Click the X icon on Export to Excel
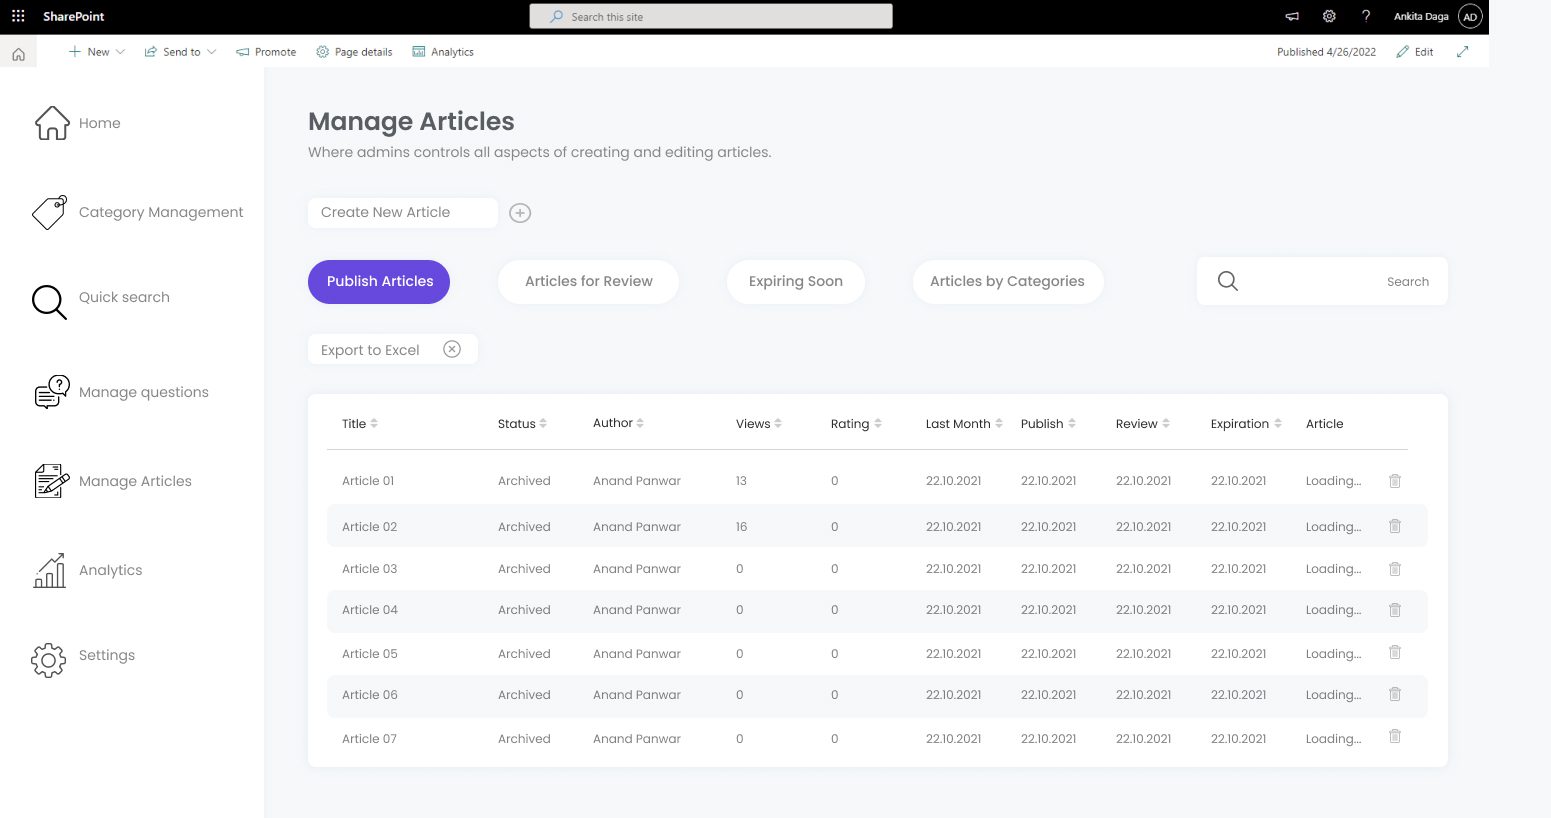 tap(452, 349)
